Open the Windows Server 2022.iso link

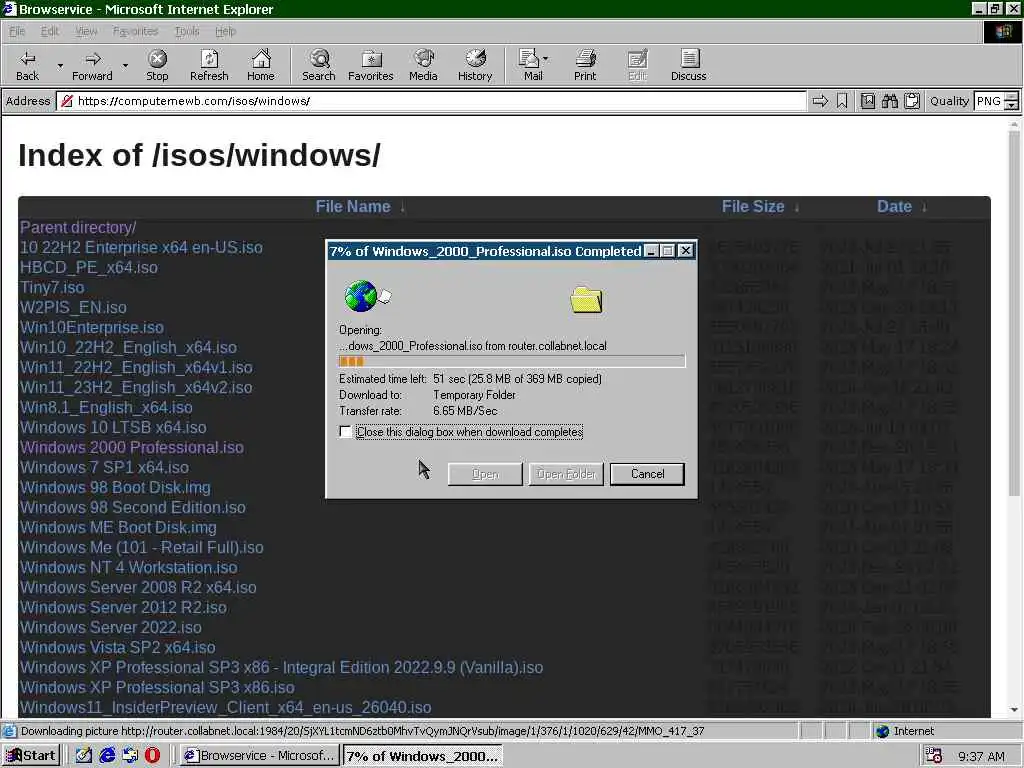[110, 628]
